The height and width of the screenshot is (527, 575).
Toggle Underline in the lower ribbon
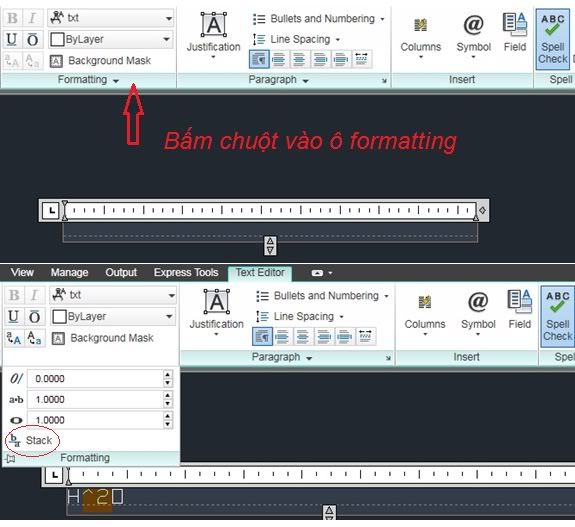[x=13, y=316]
